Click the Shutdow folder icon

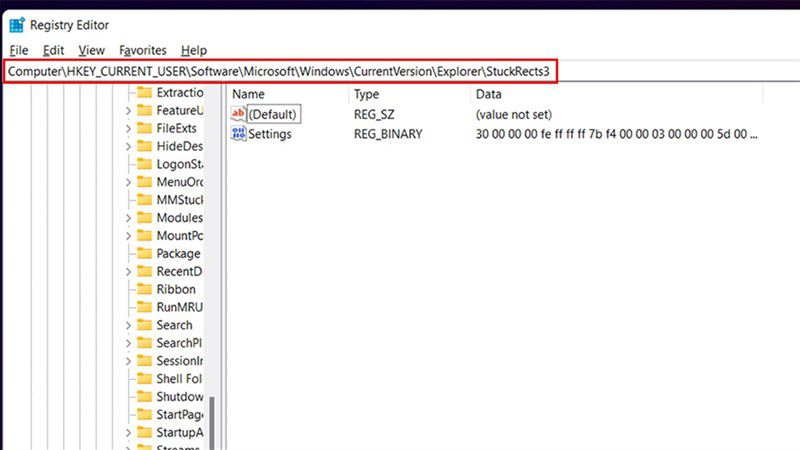click(145, 396)
